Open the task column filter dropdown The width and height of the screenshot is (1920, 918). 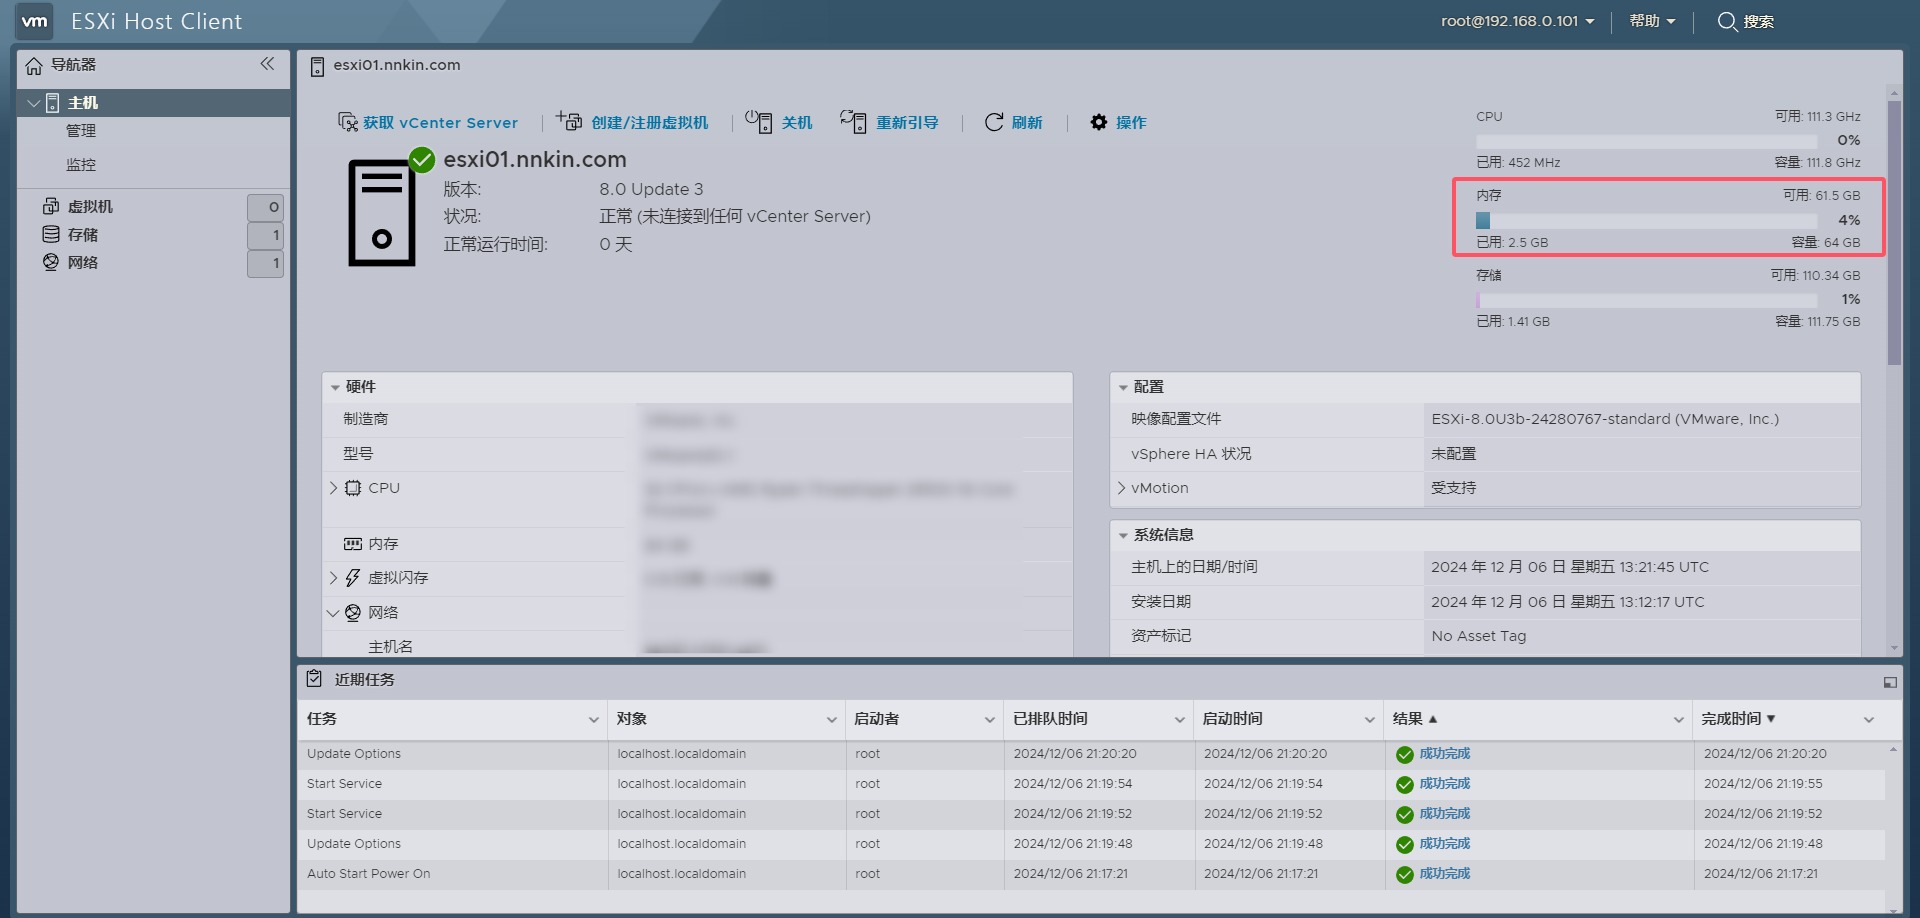click(x=593, y=720)
